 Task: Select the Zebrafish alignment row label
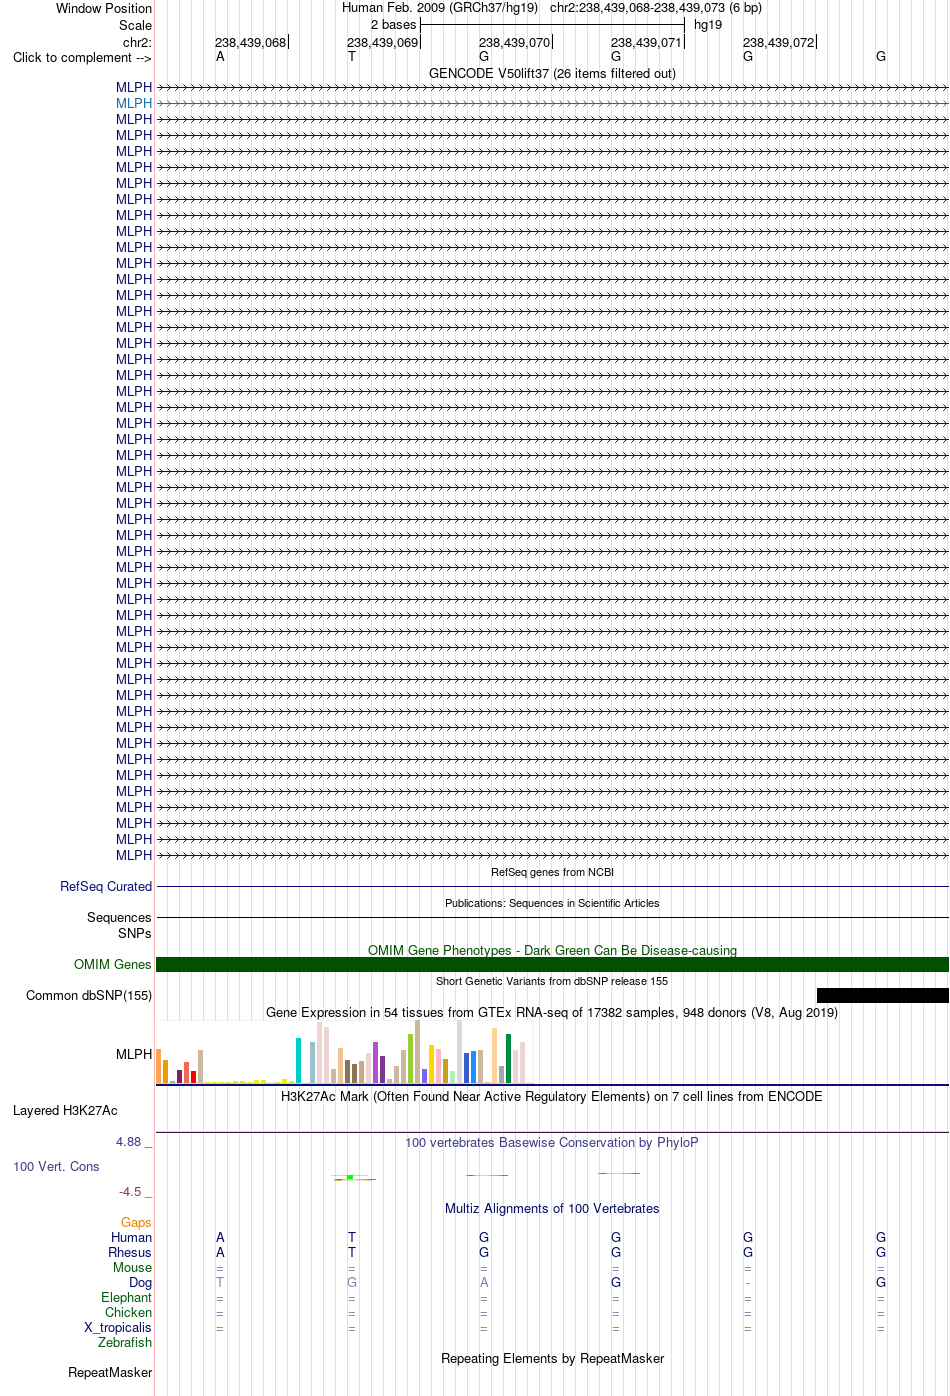click(x=125, y=1342)
